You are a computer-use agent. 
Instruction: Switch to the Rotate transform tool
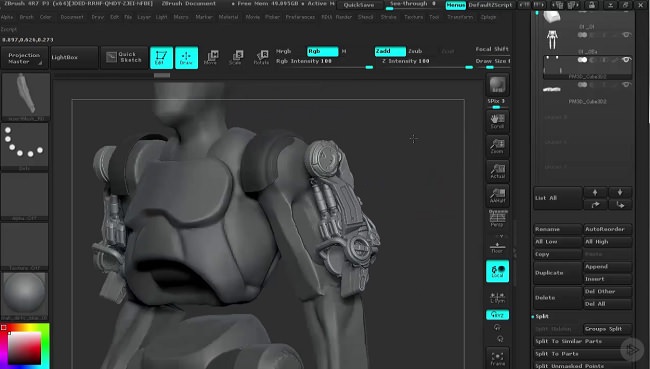pyautogui.click(x=261, y=58)
